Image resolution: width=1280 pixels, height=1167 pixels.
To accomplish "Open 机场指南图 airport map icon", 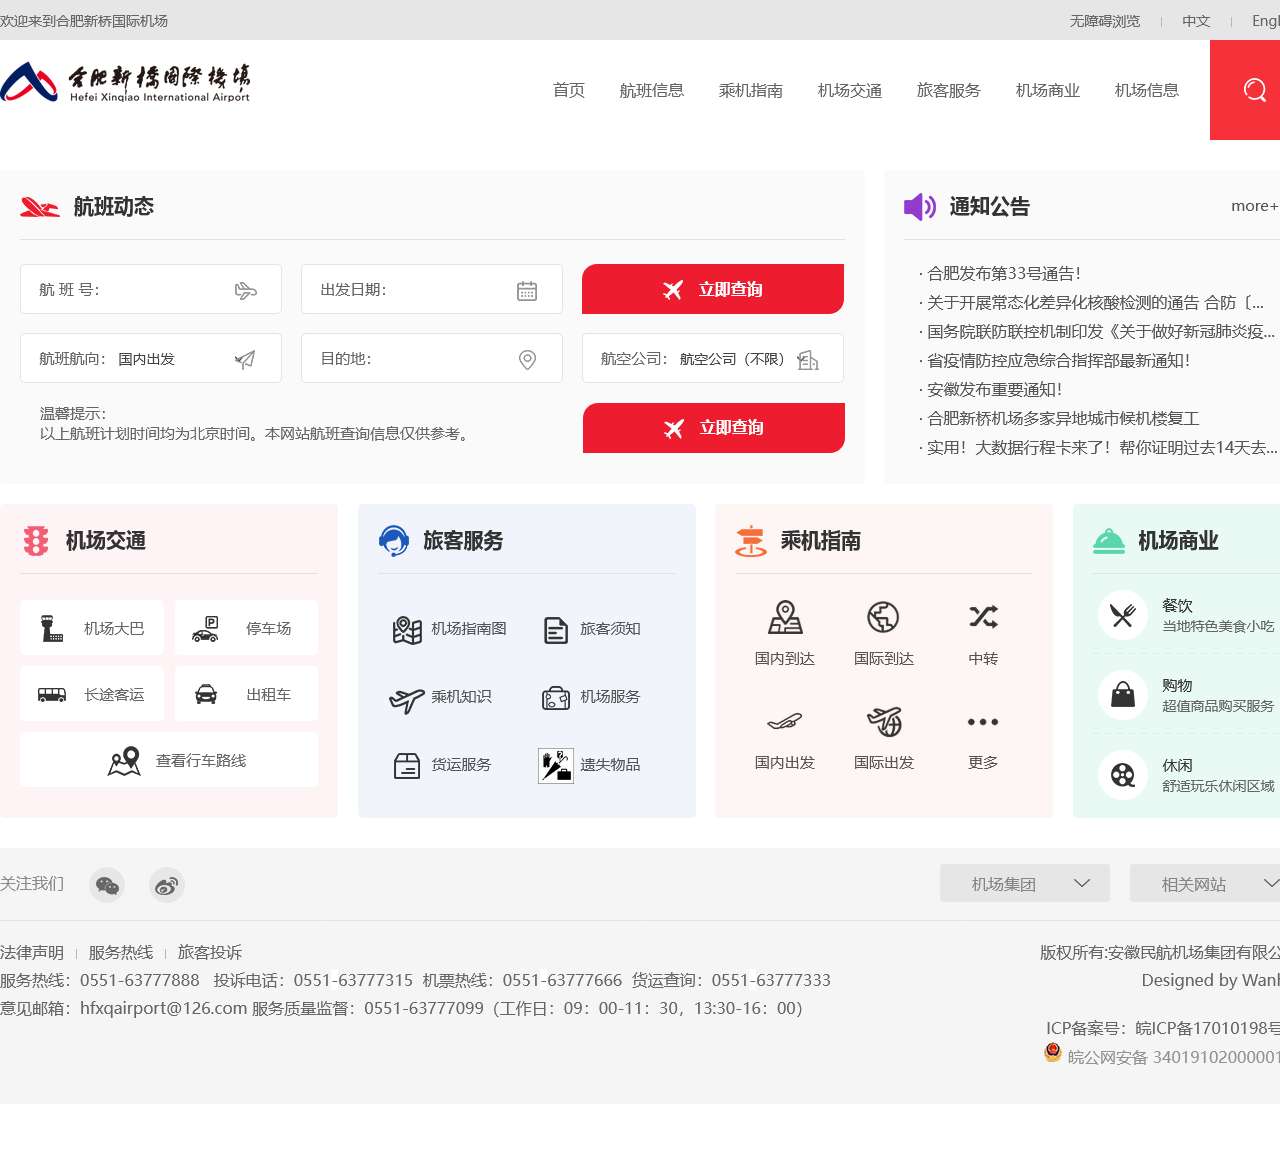I will coord(407,630).
